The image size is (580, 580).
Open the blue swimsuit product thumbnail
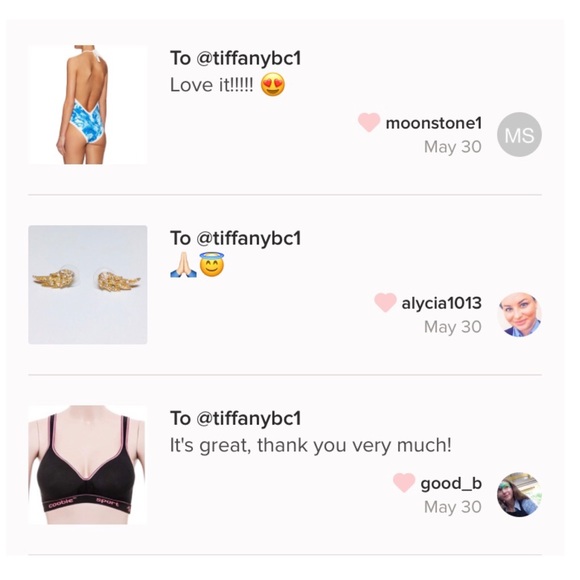tap(88, 105)
